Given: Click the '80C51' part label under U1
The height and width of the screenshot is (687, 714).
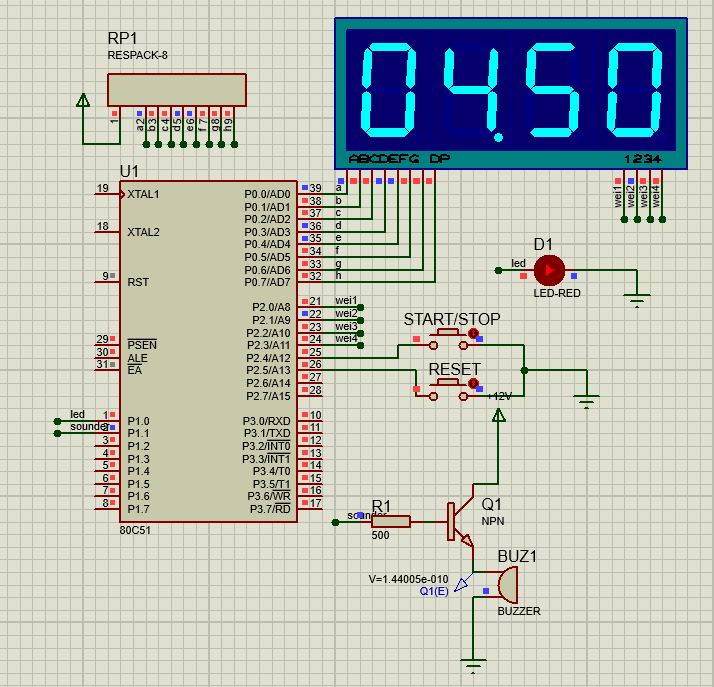Looking at the screenshot, I should click(x=135, y=530).
